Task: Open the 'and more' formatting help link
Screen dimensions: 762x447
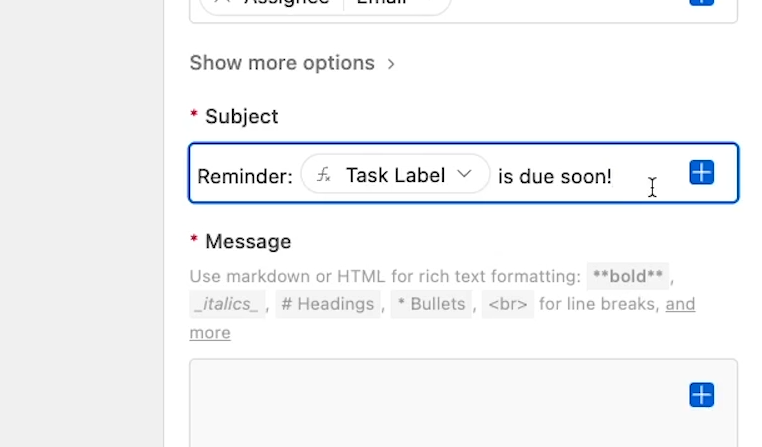Action: 442,318
